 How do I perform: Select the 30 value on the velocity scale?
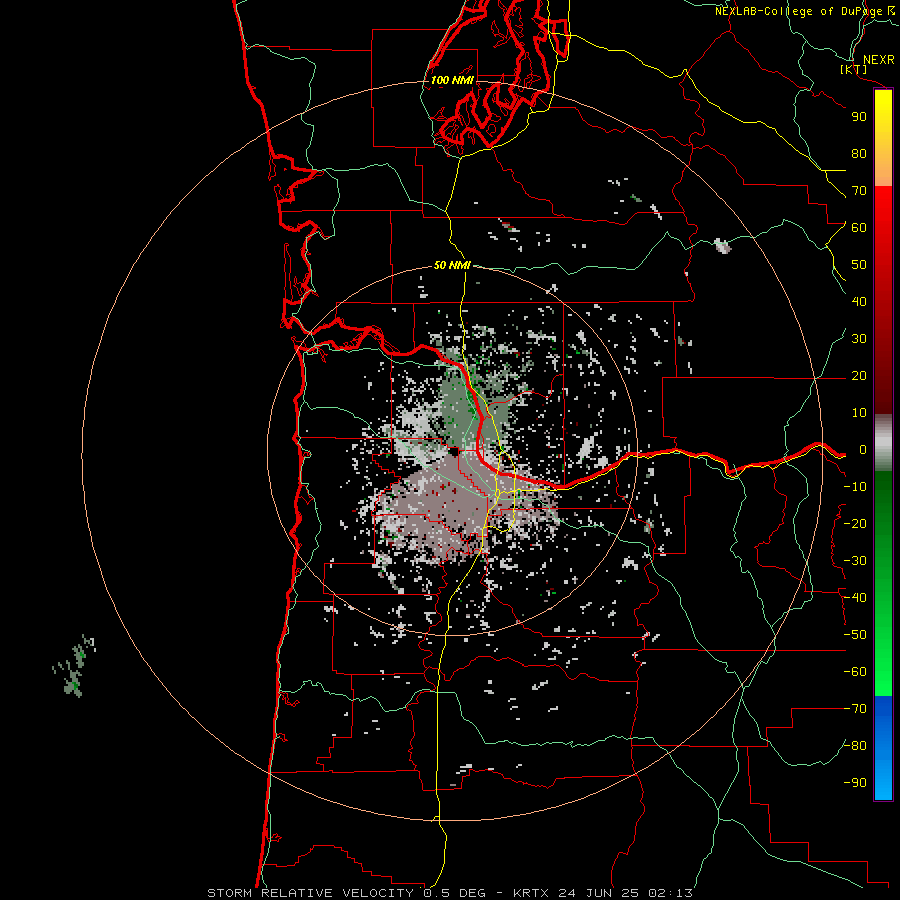coord(859,339)
